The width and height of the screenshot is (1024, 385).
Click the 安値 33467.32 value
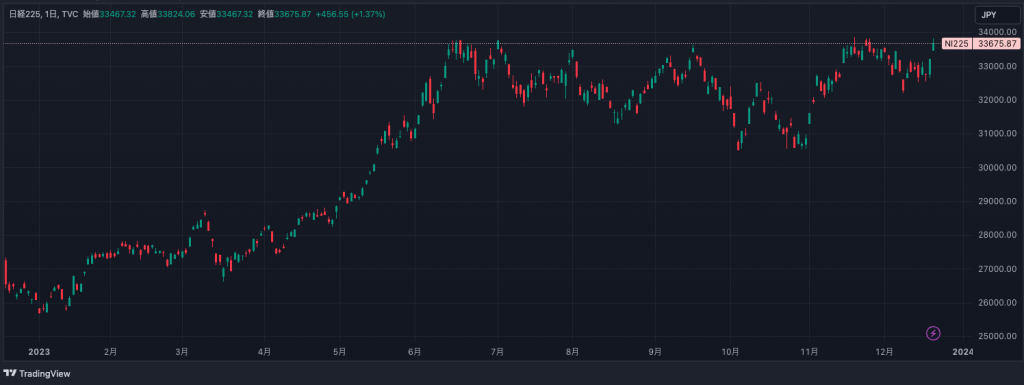tap(235, 14)
